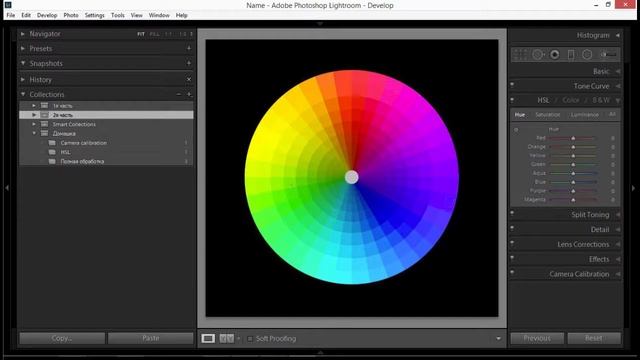Toggle the Camera Calibration panel switch
Viewport: 640px width, 360px height.
coord(512,272)
